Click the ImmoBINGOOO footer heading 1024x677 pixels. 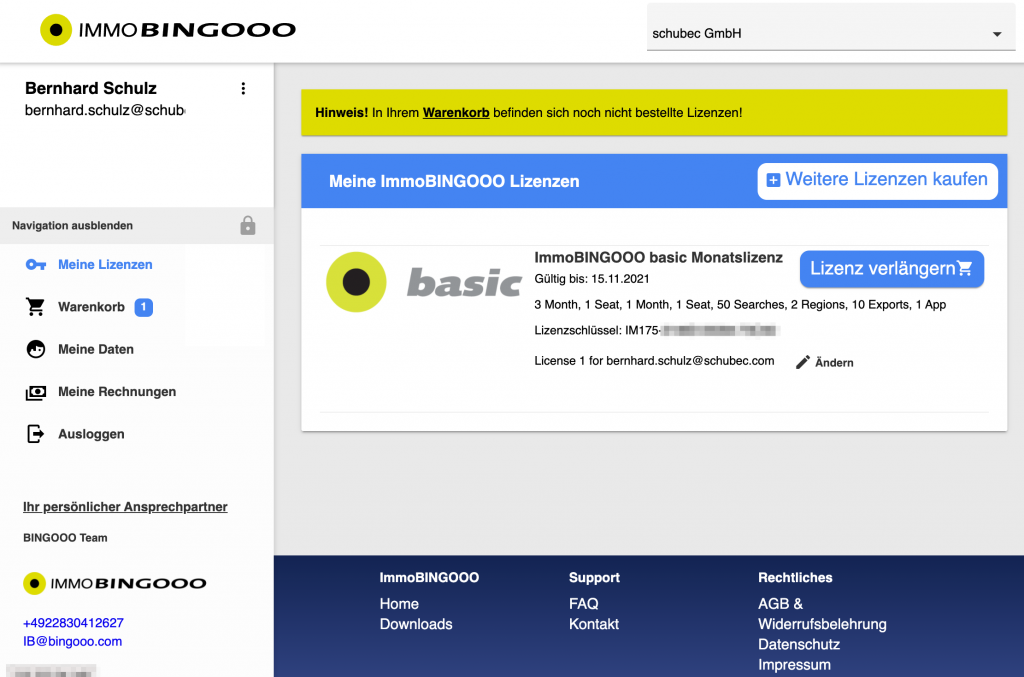point(429,578)
